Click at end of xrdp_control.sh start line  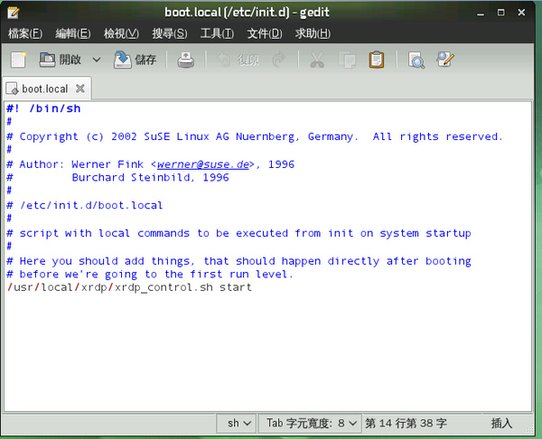(x=253, y=288)
